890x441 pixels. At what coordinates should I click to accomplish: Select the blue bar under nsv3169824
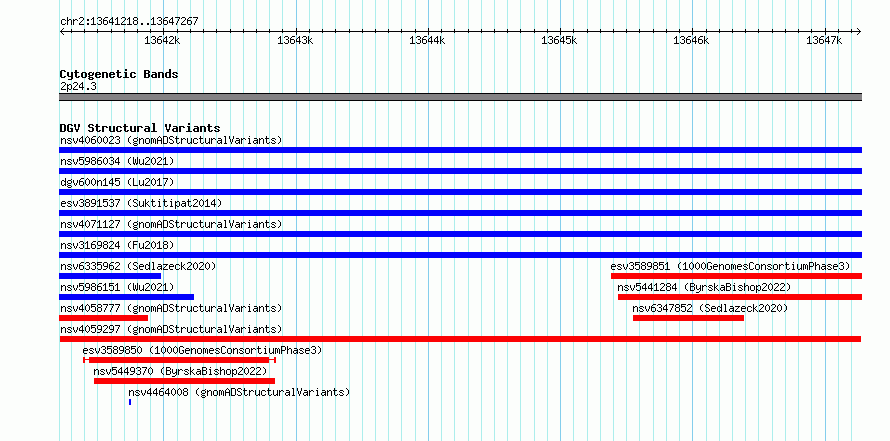coord(460,255)
